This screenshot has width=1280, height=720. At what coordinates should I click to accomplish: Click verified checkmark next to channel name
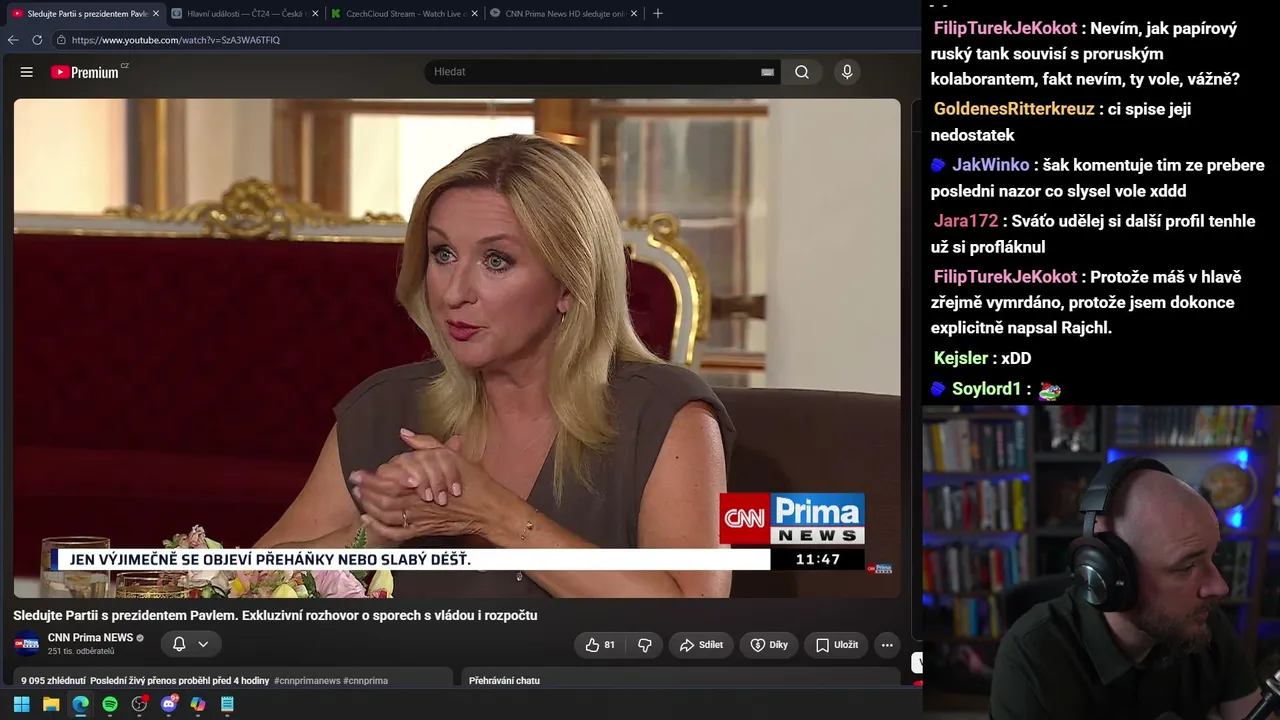[140, 638]
